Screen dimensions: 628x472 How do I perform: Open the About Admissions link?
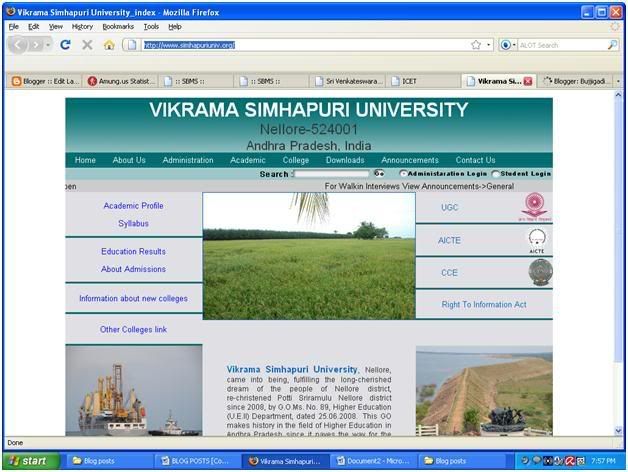[133, 269]
